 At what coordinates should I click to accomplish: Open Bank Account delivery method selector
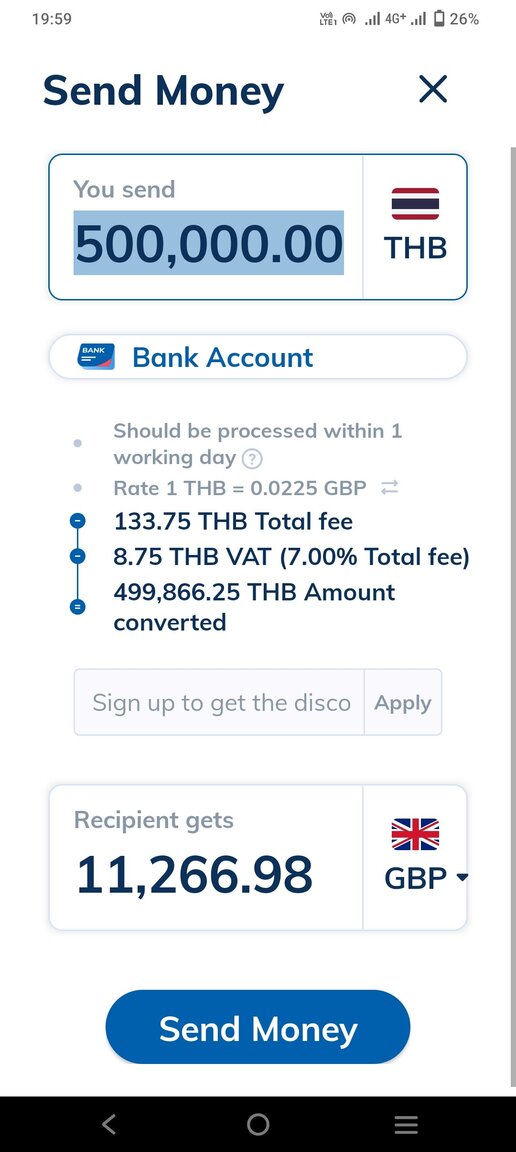(258, 357)
